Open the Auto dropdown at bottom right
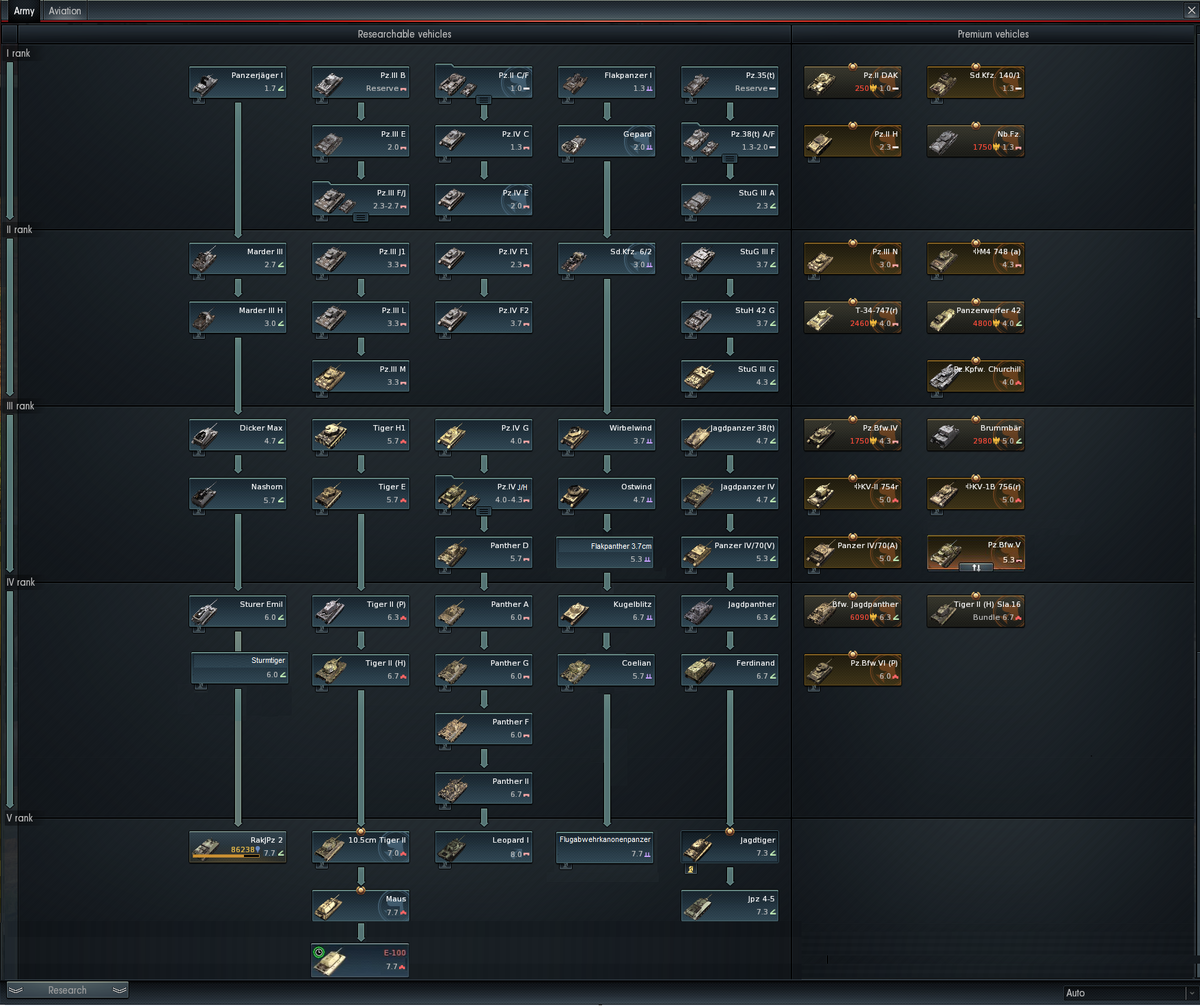Image resolution: width=1200 pixels, height=1006 pixels. tap(1128, 993)
